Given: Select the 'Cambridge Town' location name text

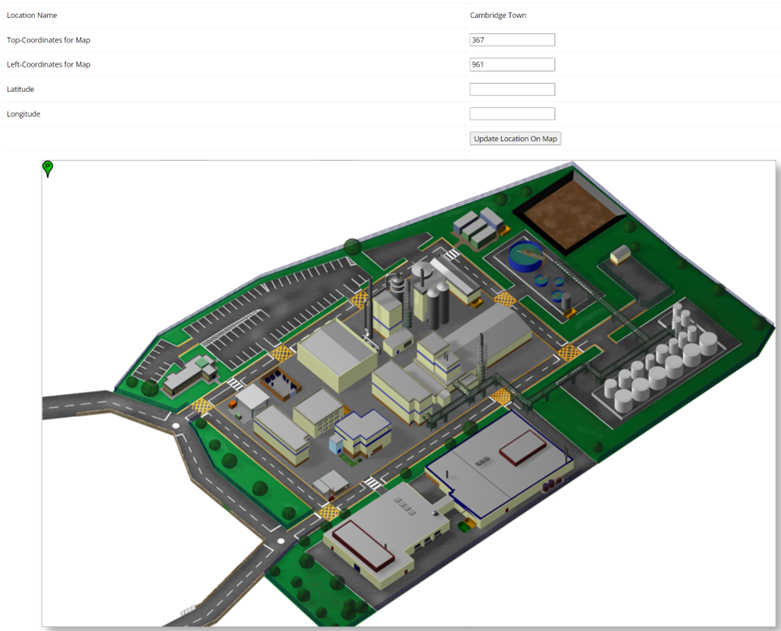Looking at the screenshot, I should click(498, 15).
